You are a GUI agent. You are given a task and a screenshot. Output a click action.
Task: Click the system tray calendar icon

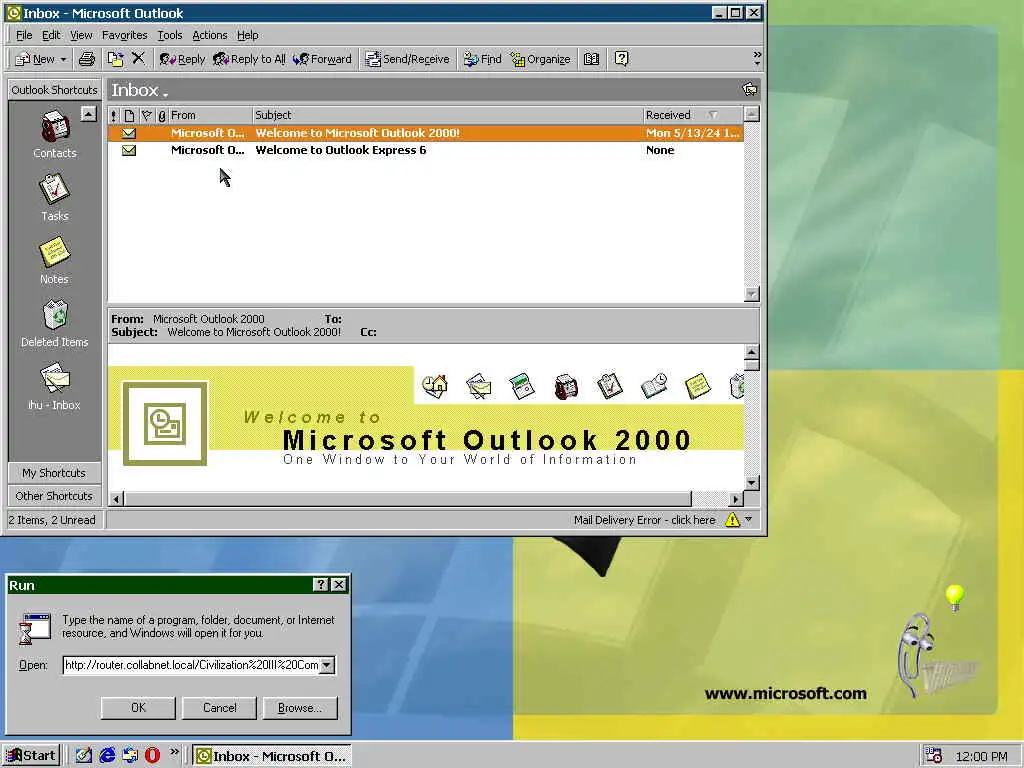coord(933,756)
